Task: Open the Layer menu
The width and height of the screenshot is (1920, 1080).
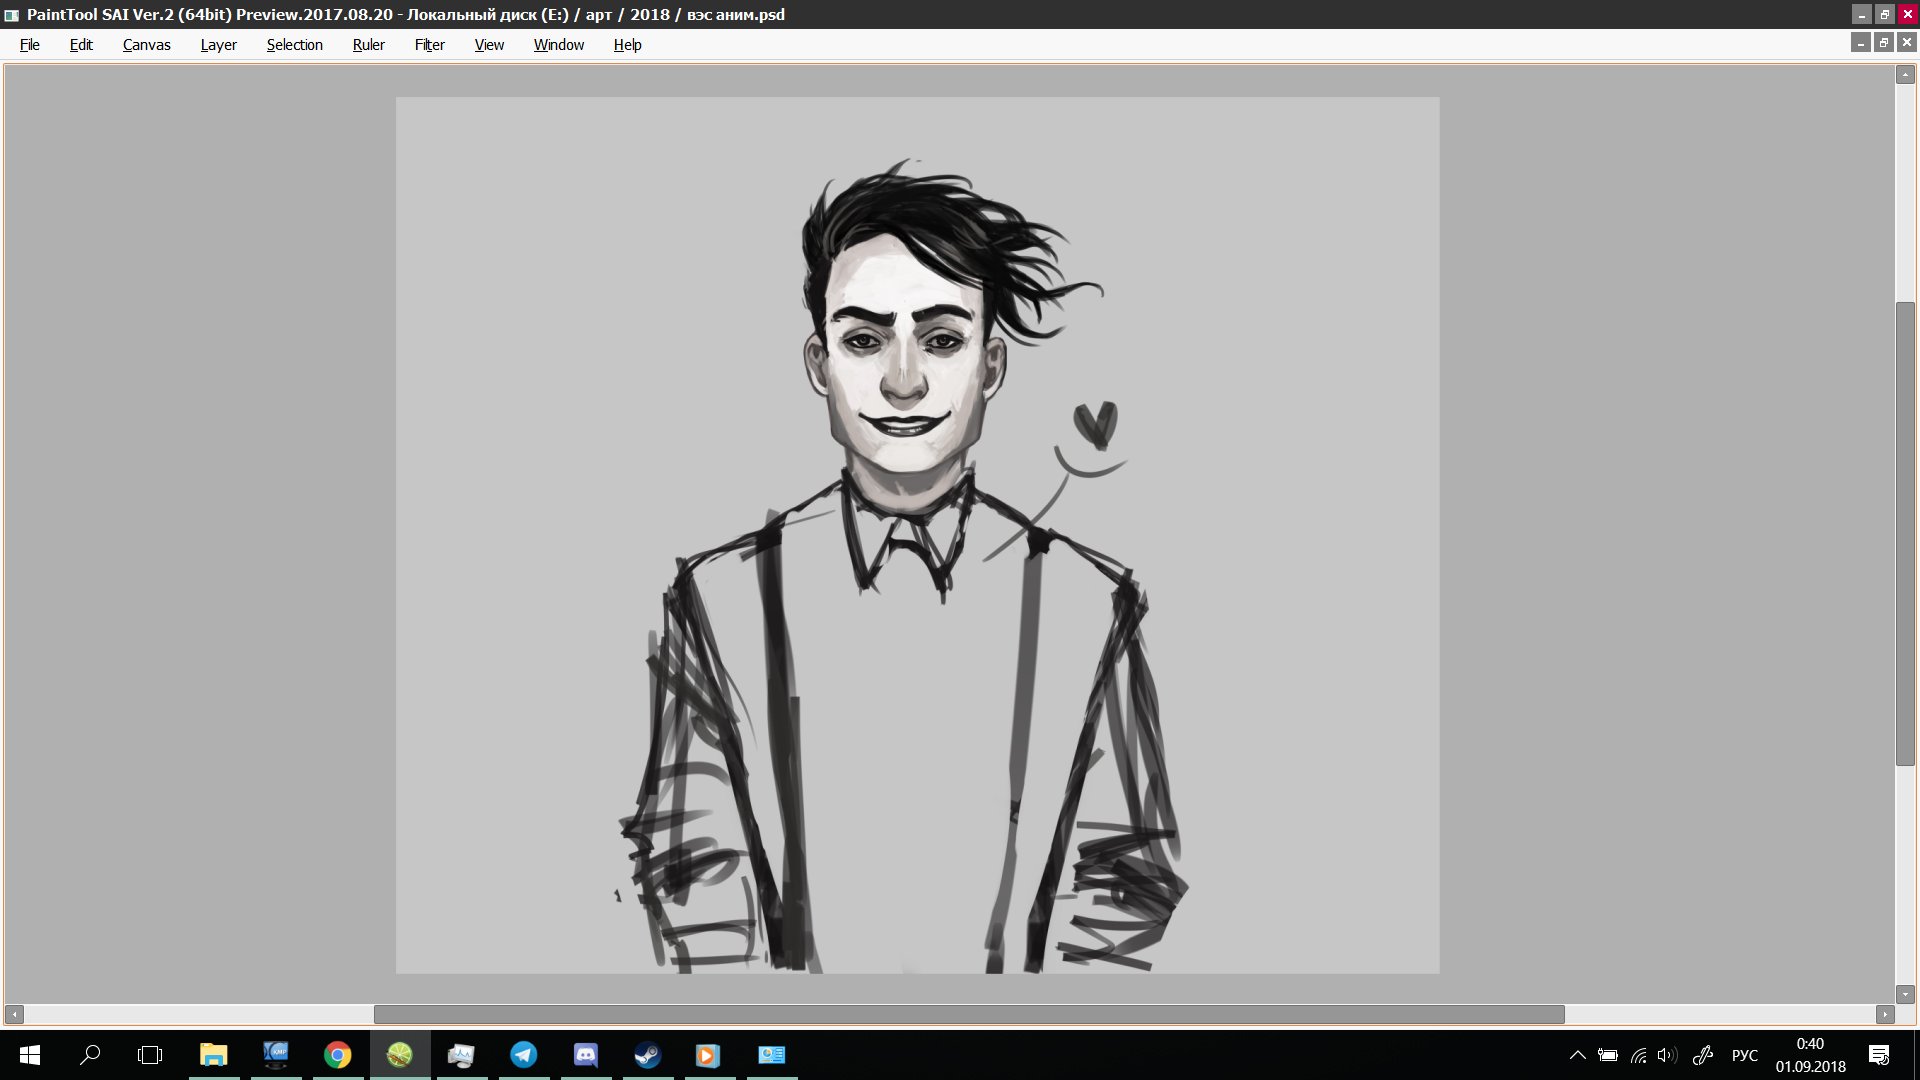Action: pyautogui.click(x=218, y=45)
